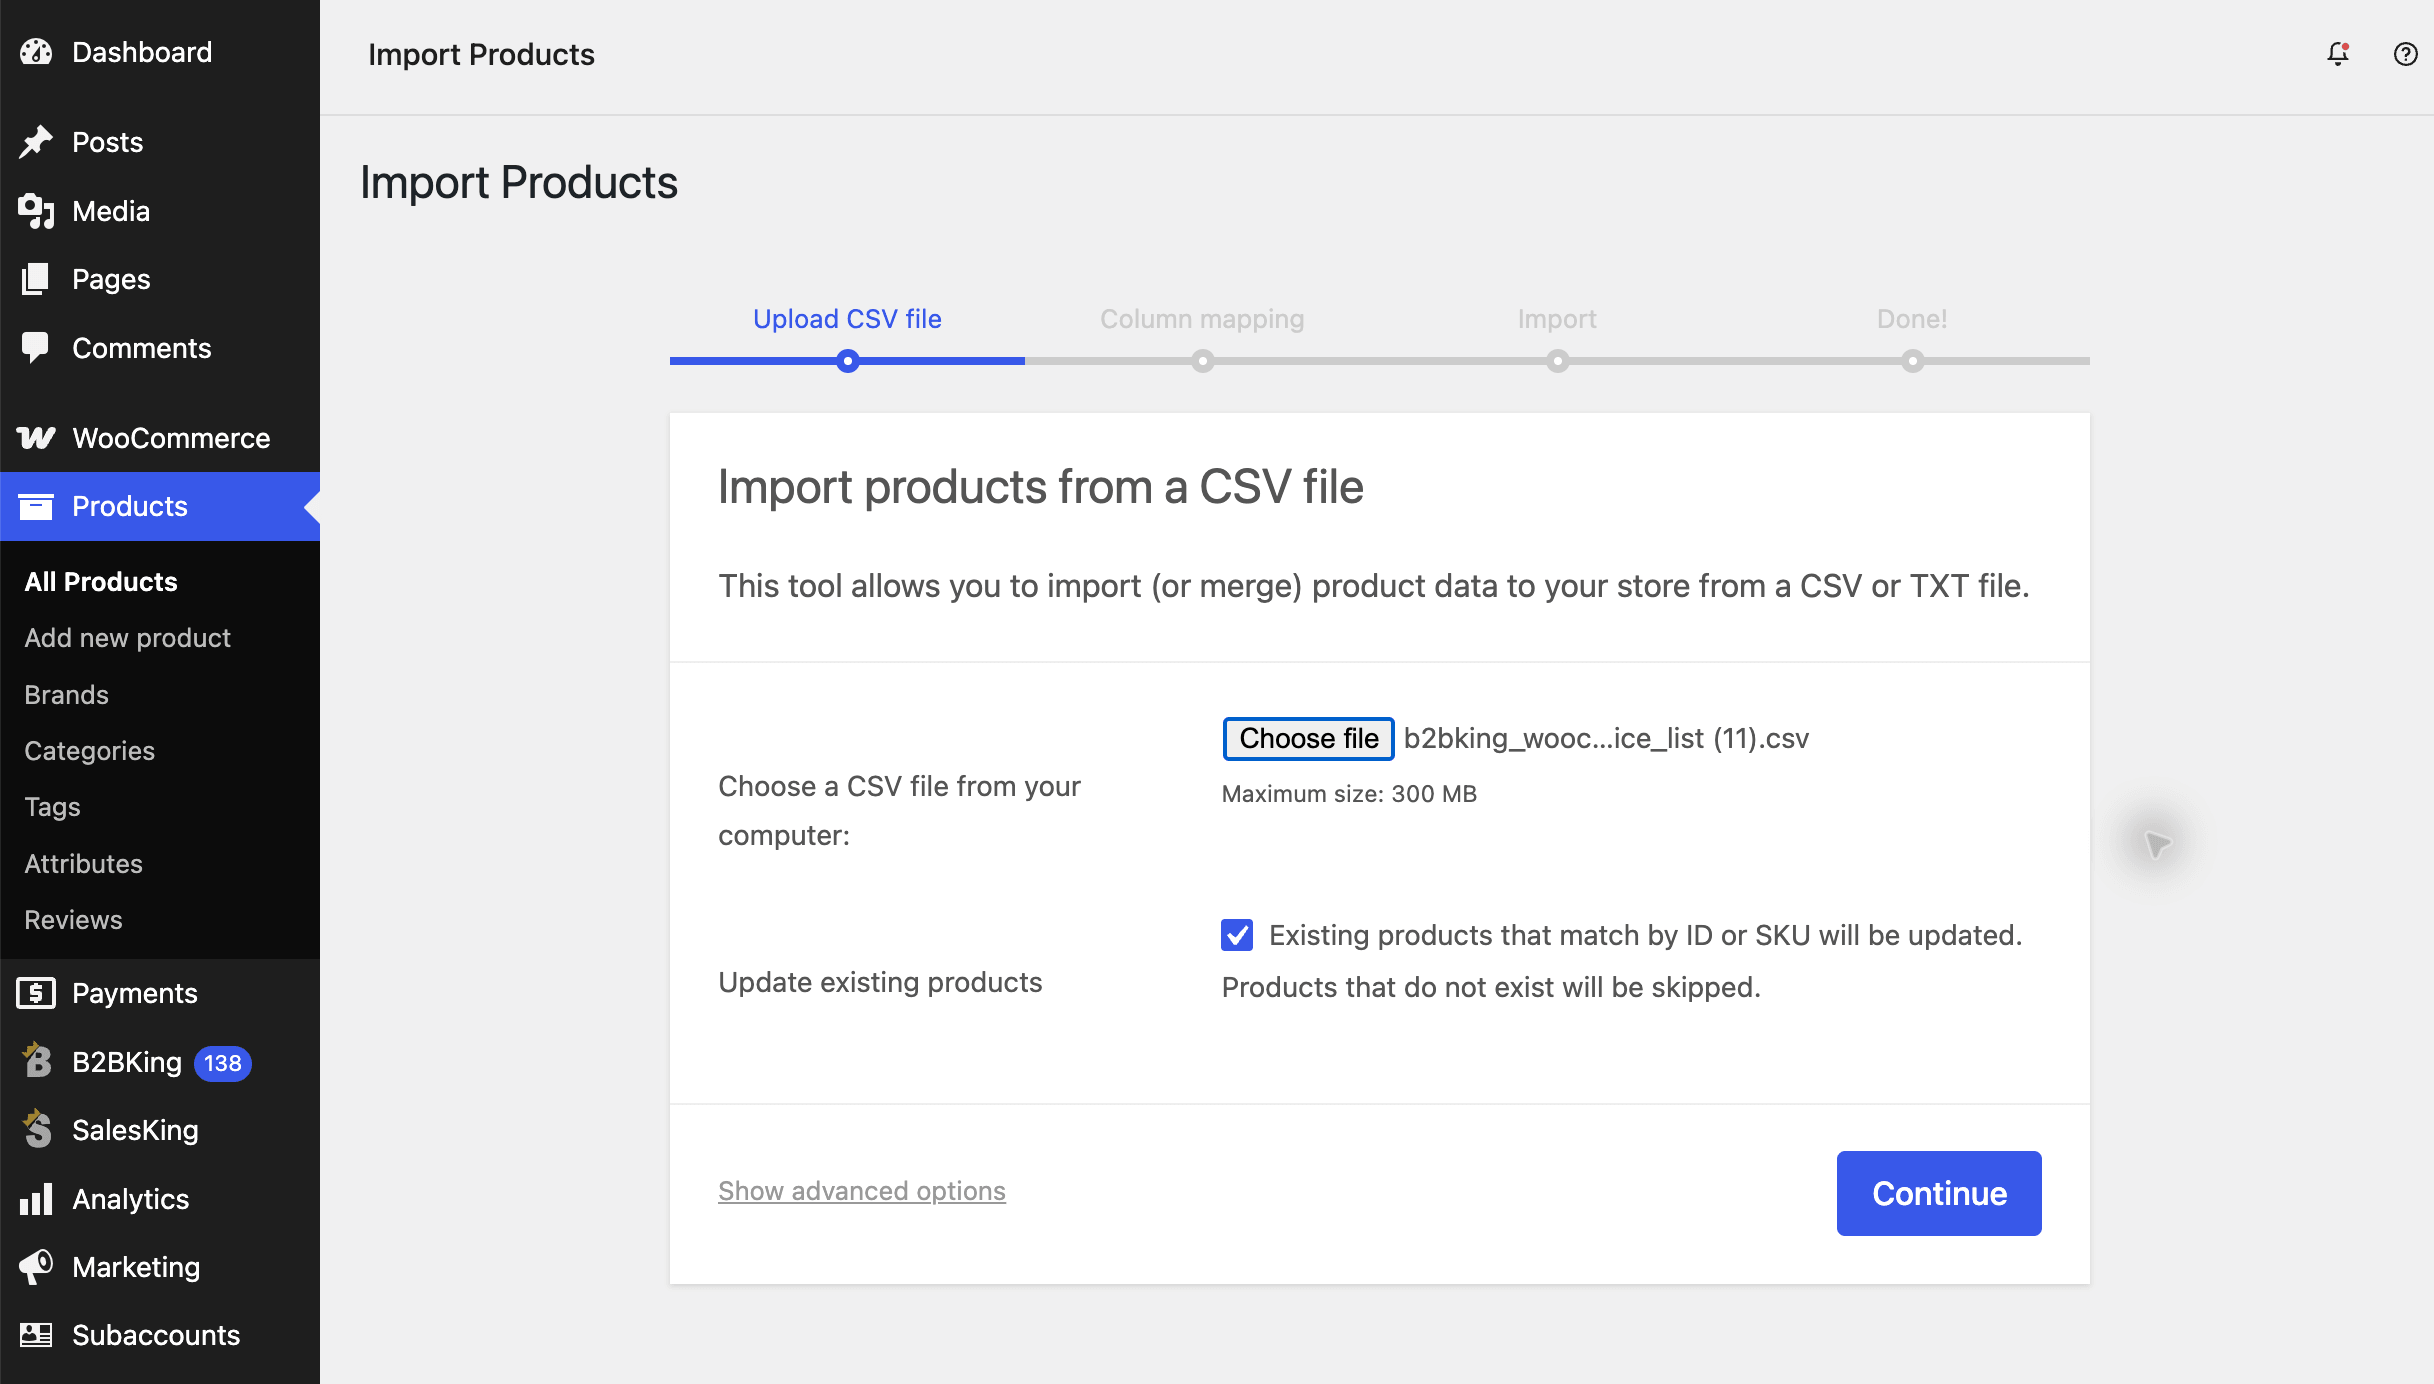Click the Column mapping progress dot
2434x1384 pixels.
pyautogui.click(x=1203, y=361)
